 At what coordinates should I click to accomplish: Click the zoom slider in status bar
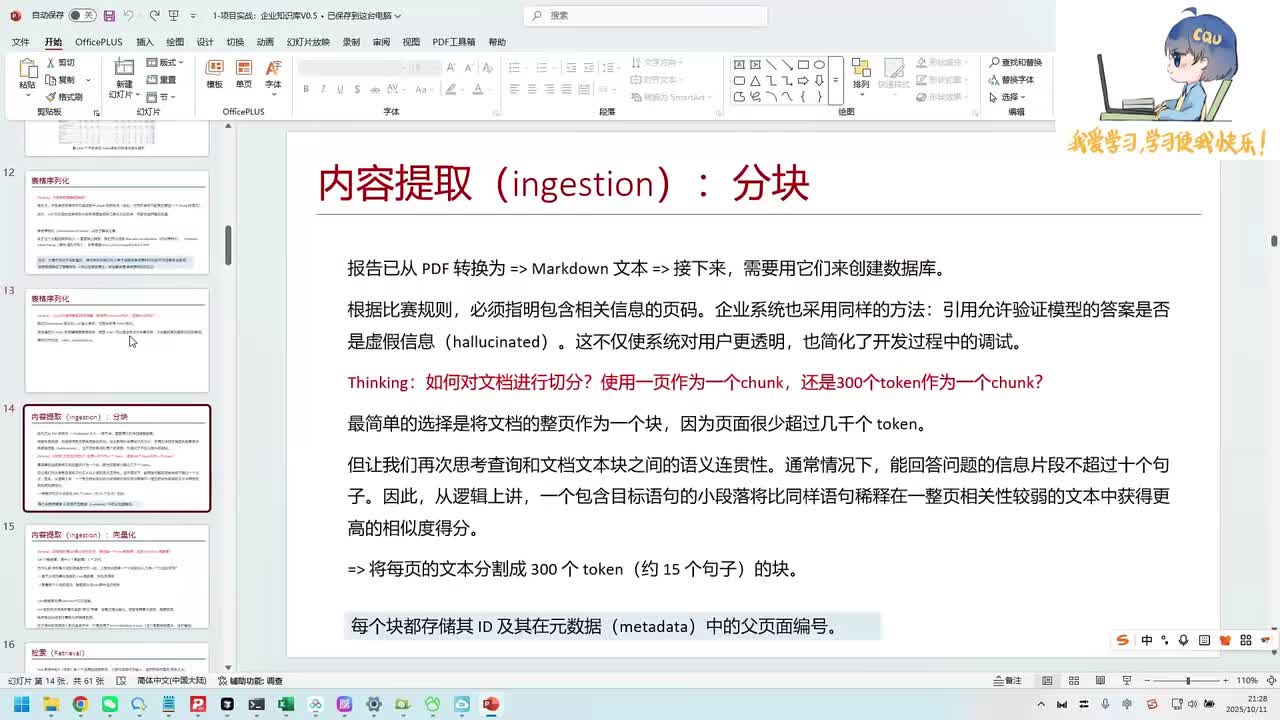point(1187,681)
